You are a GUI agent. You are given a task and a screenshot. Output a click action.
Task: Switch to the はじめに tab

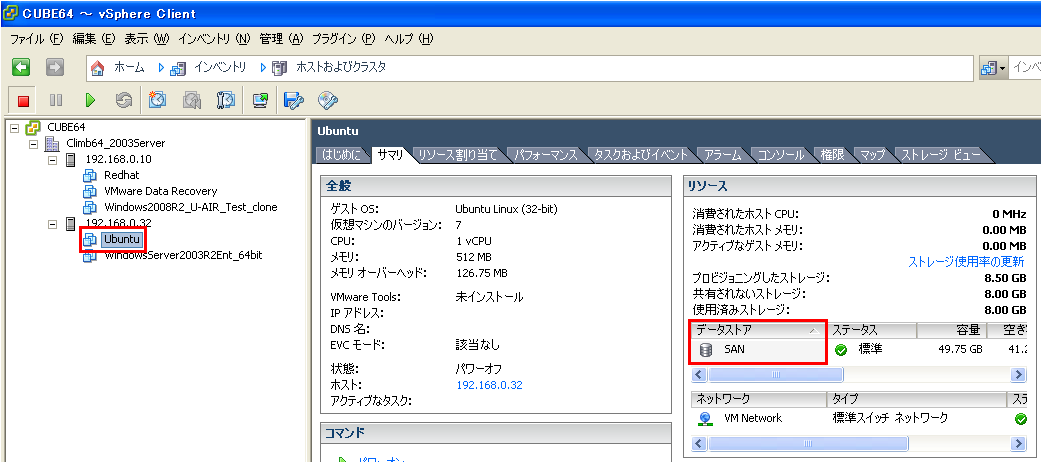pyautogui.click(x=342, y=155)
